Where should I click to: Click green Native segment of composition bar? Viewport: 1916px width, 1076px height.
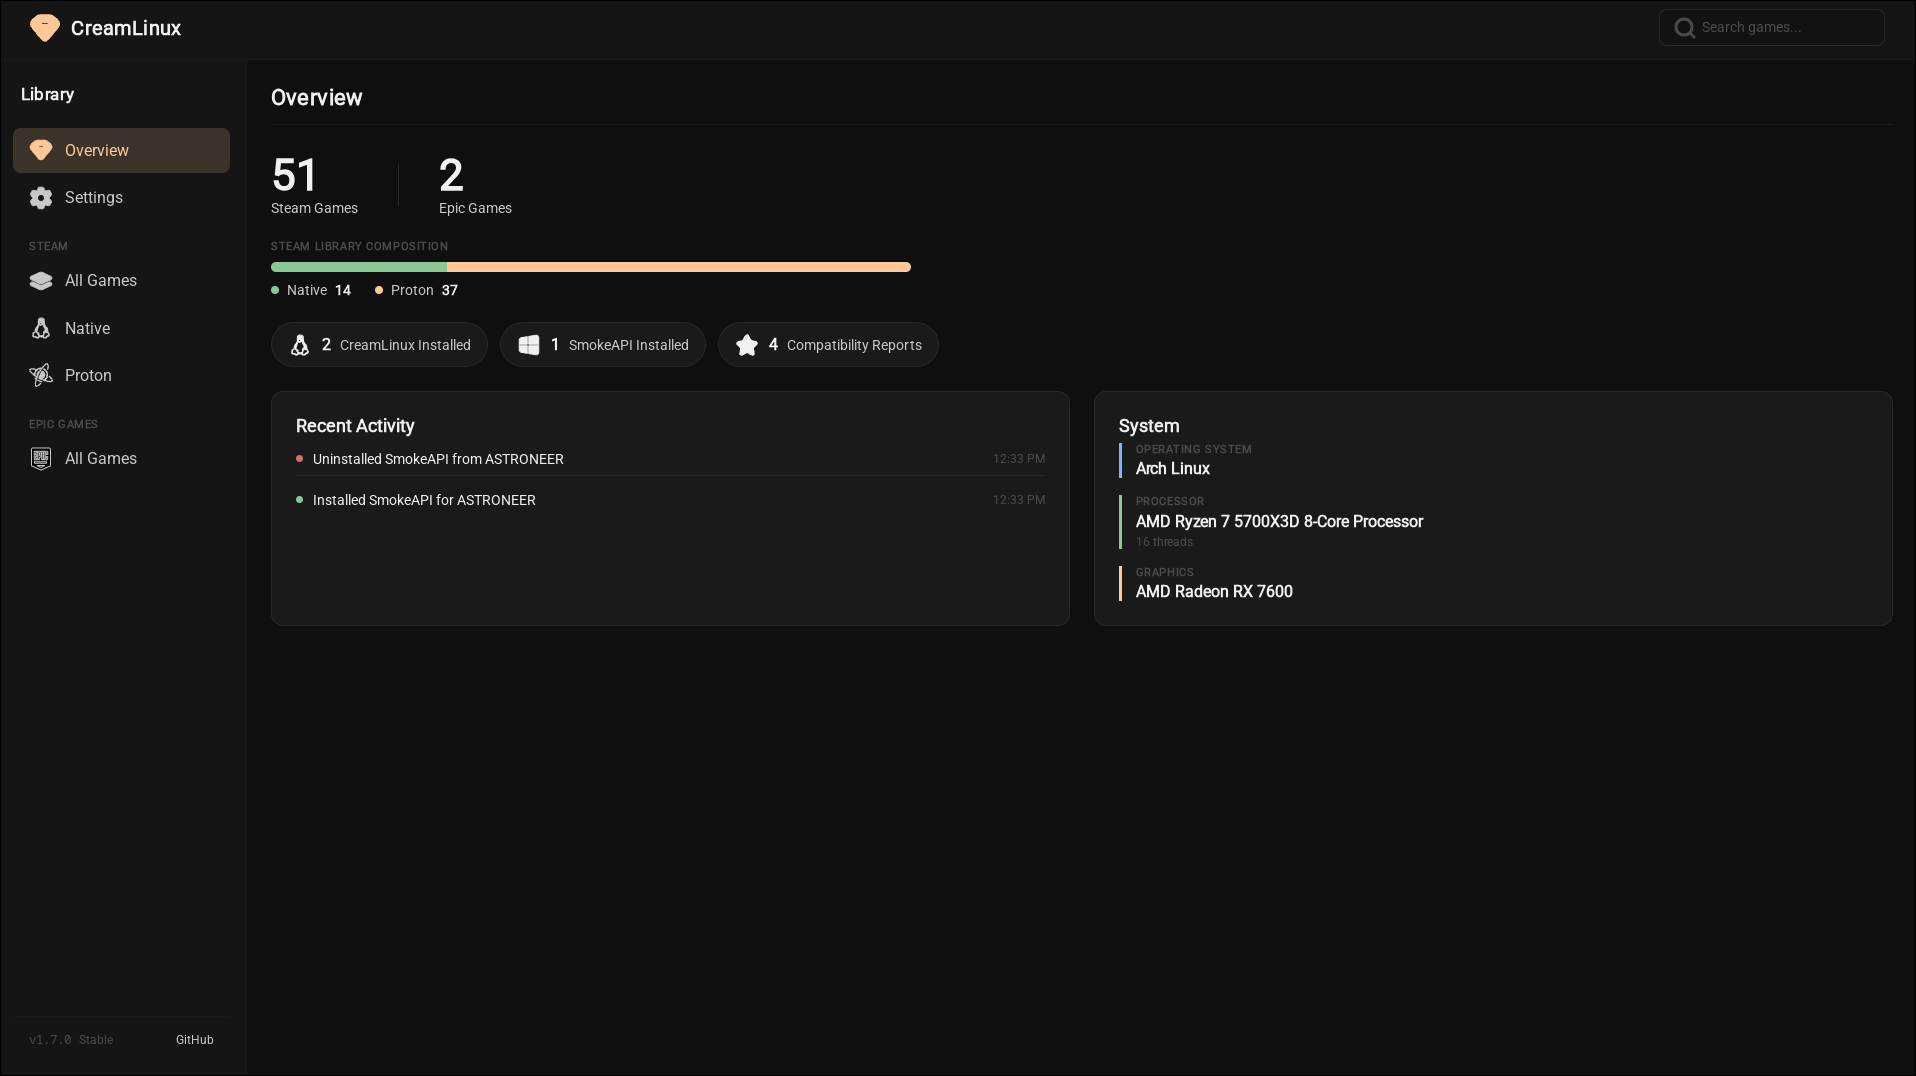[359, 267]
